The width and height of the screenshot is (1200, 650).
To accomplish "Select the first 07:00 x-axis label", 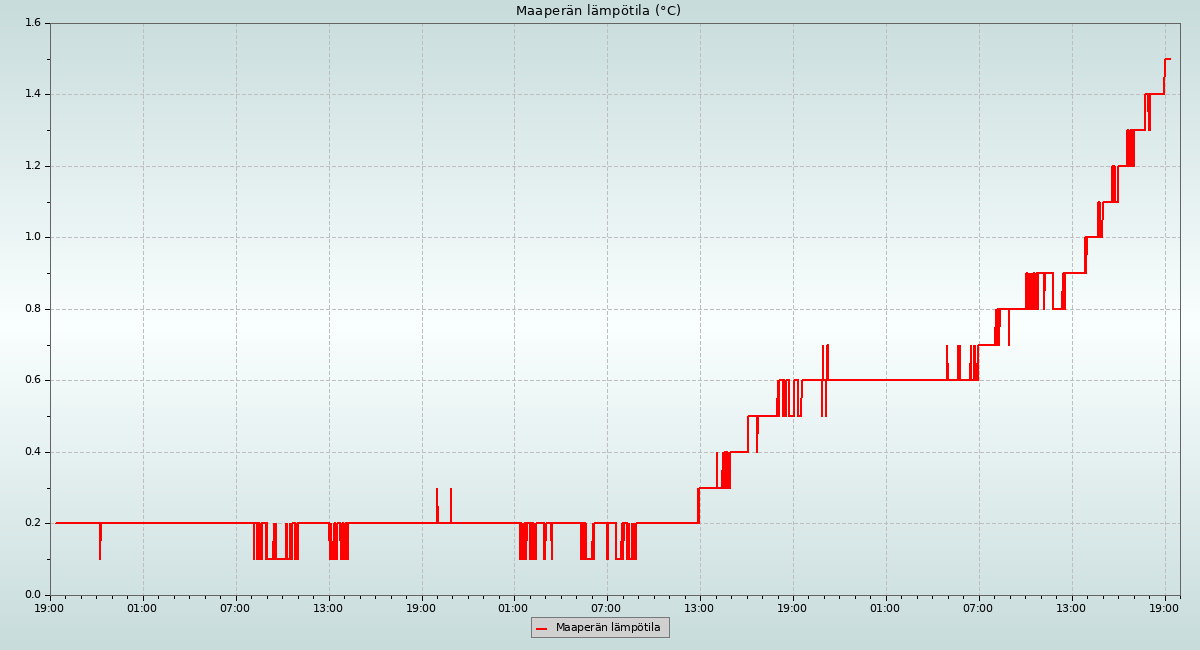I will (236, 607).
